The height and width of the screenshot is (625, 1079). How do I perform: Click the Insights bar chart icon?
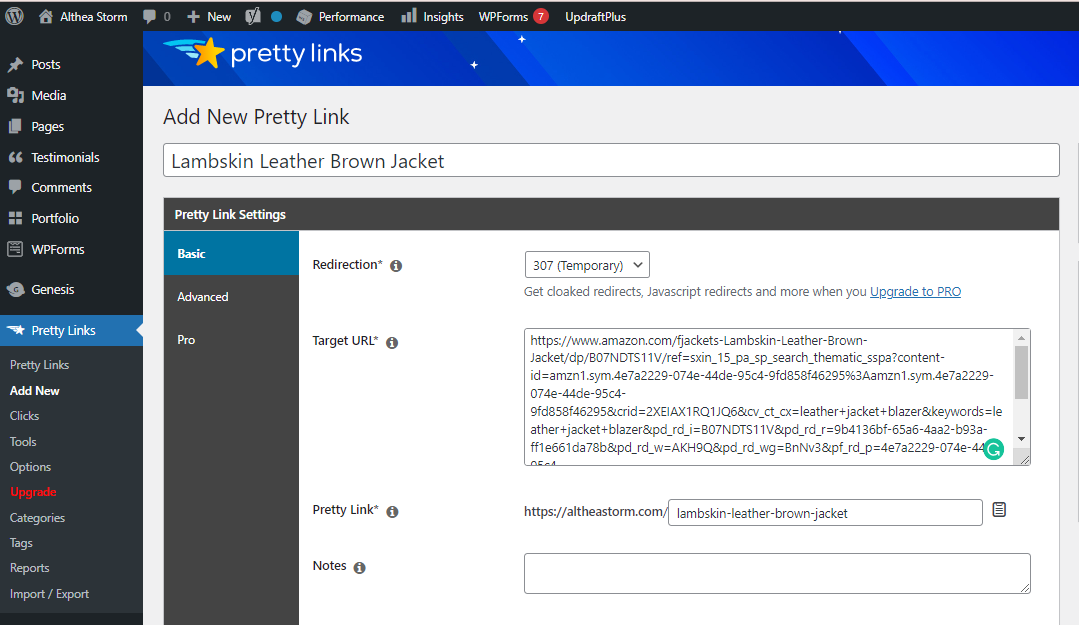click(409, 16)
